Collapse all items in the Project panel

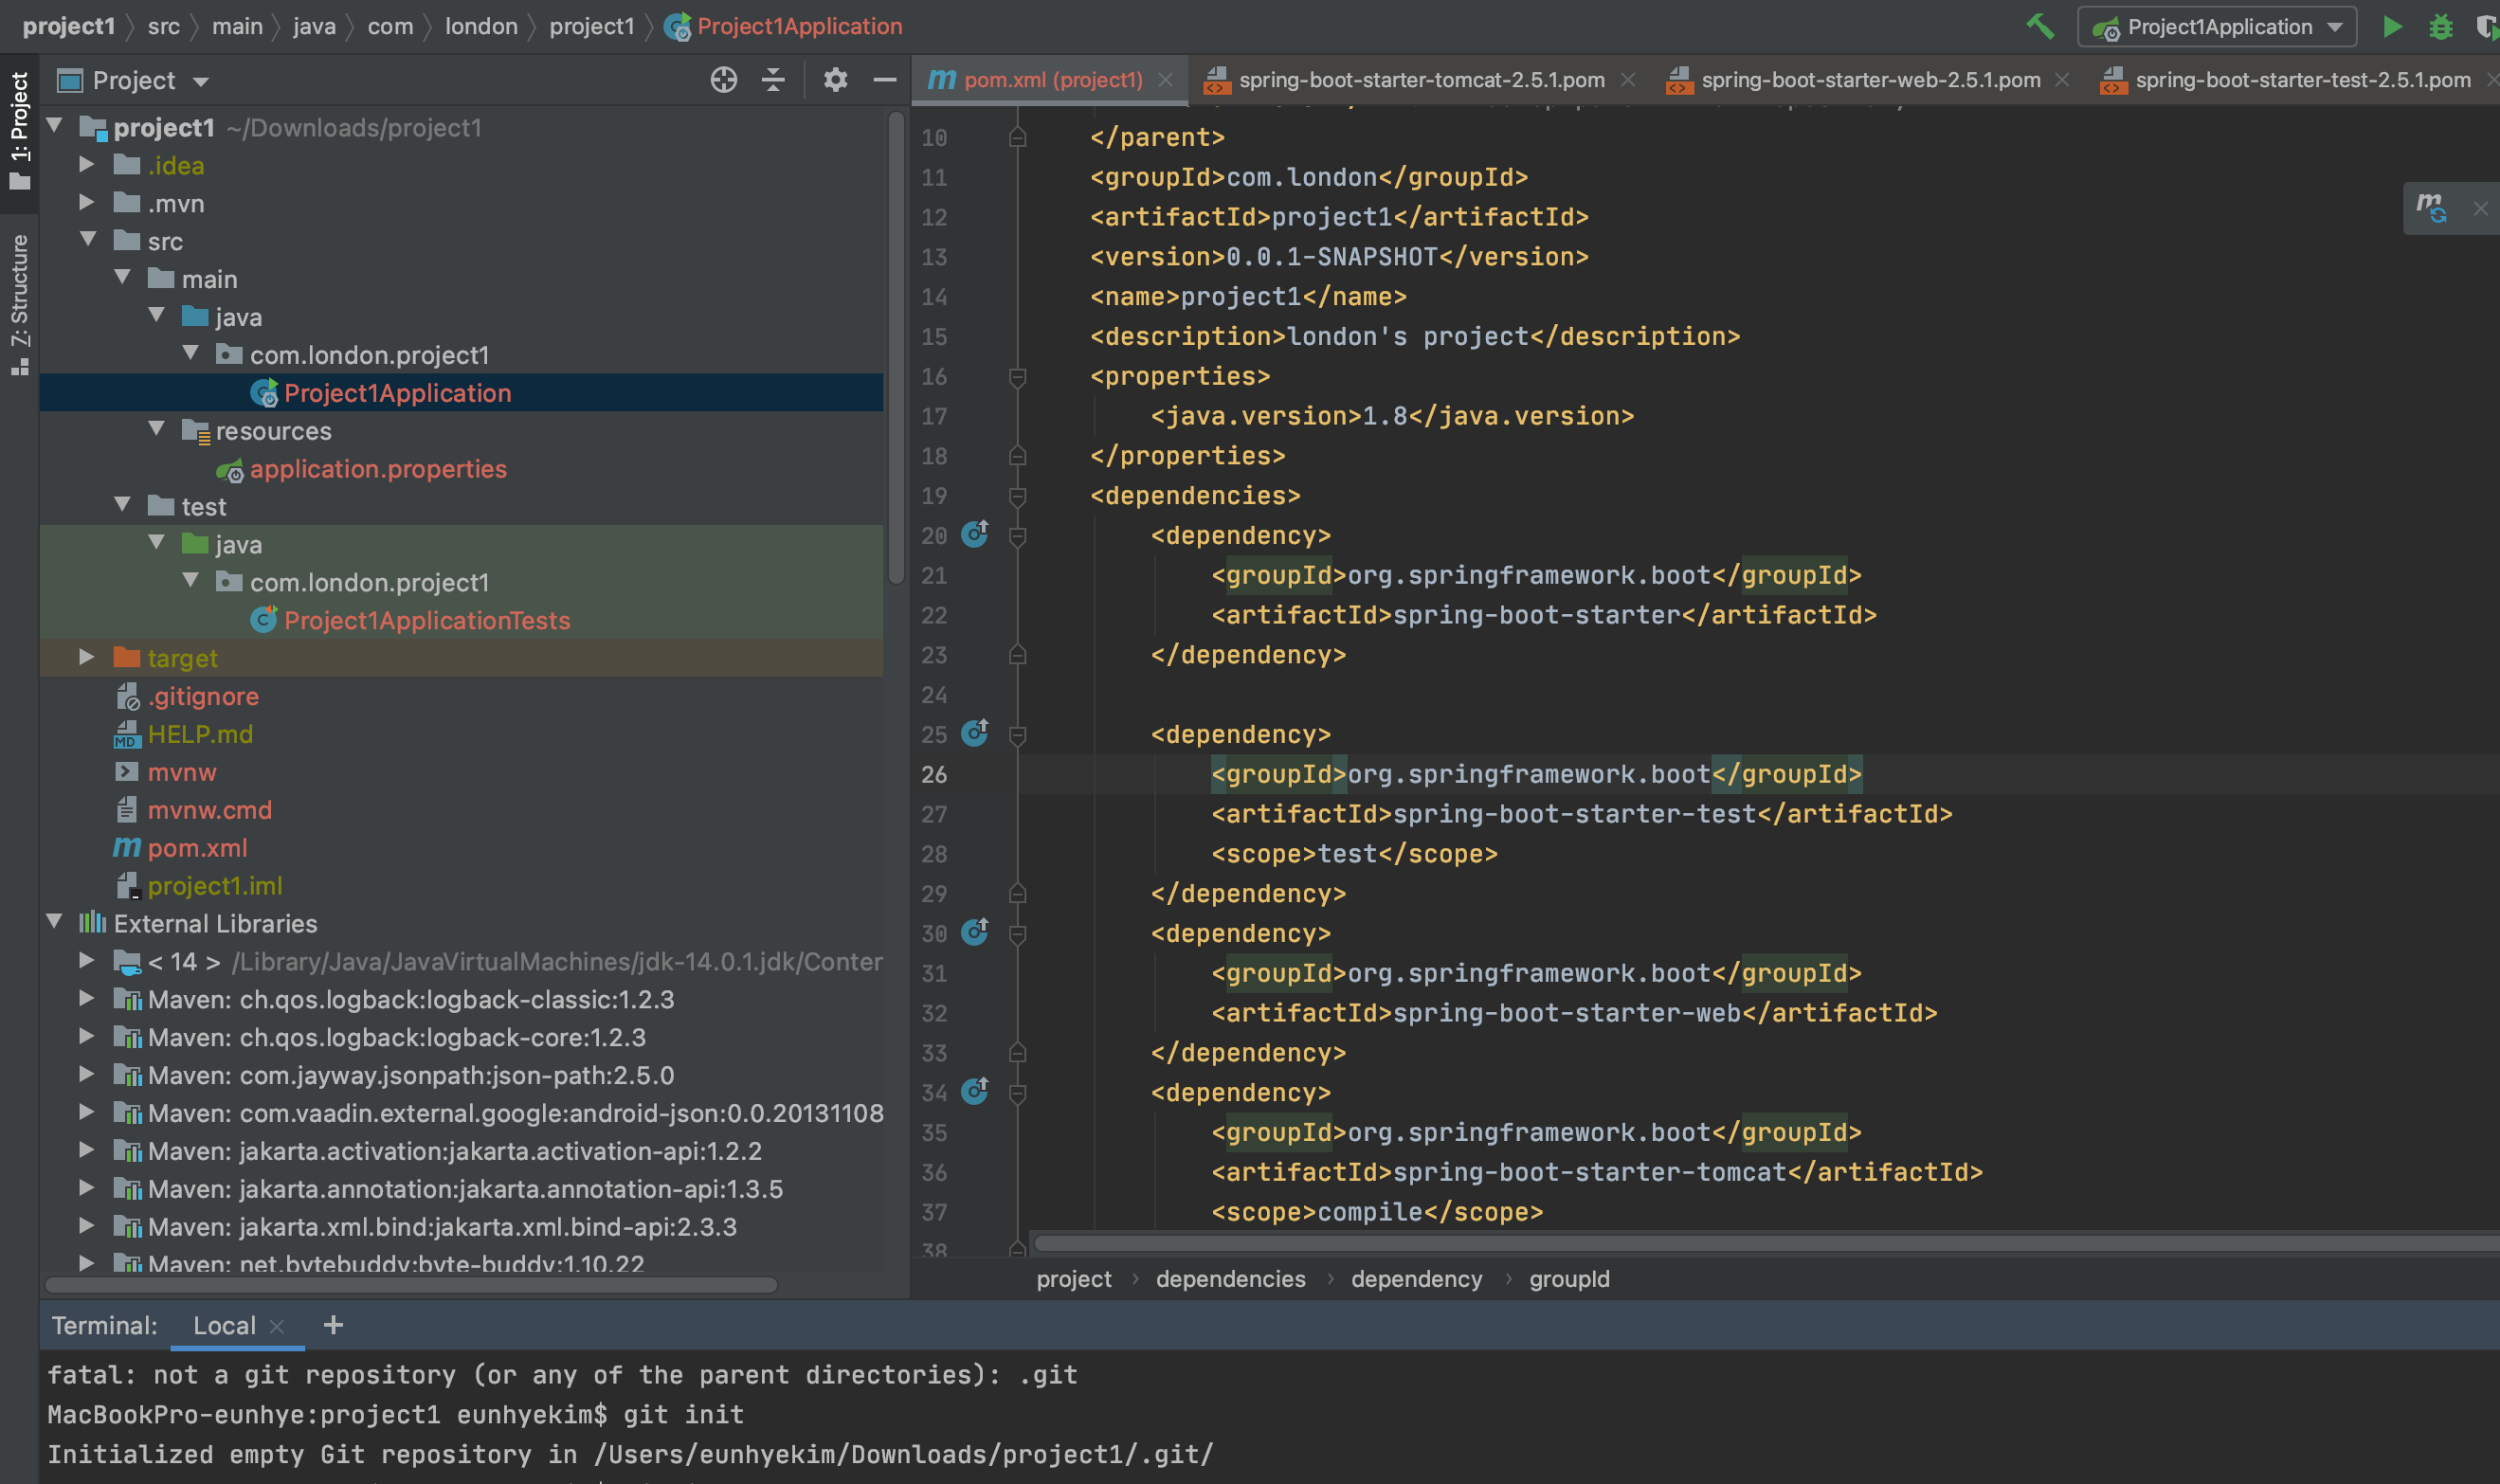tap(773, 80)
